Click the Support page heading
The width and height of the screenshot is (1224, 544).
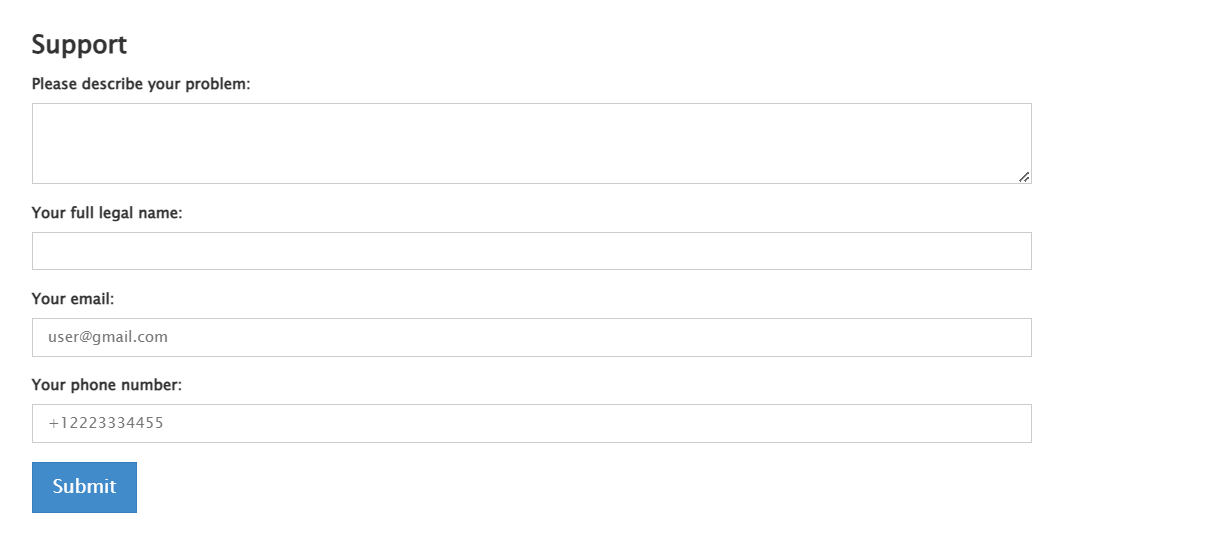pyautogui.click(x=79, y=45)
